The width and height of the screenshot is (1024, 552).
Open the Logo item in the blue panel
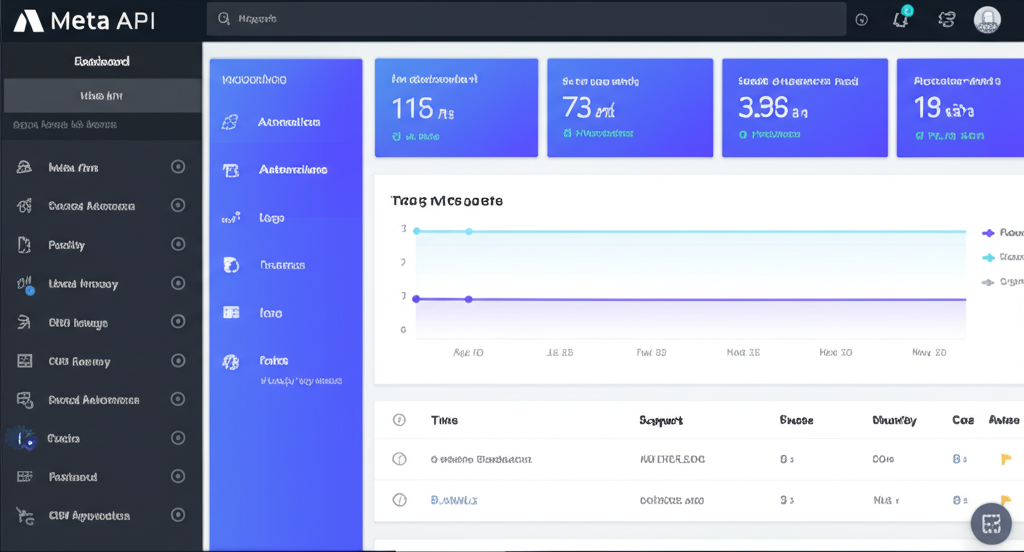270,217
